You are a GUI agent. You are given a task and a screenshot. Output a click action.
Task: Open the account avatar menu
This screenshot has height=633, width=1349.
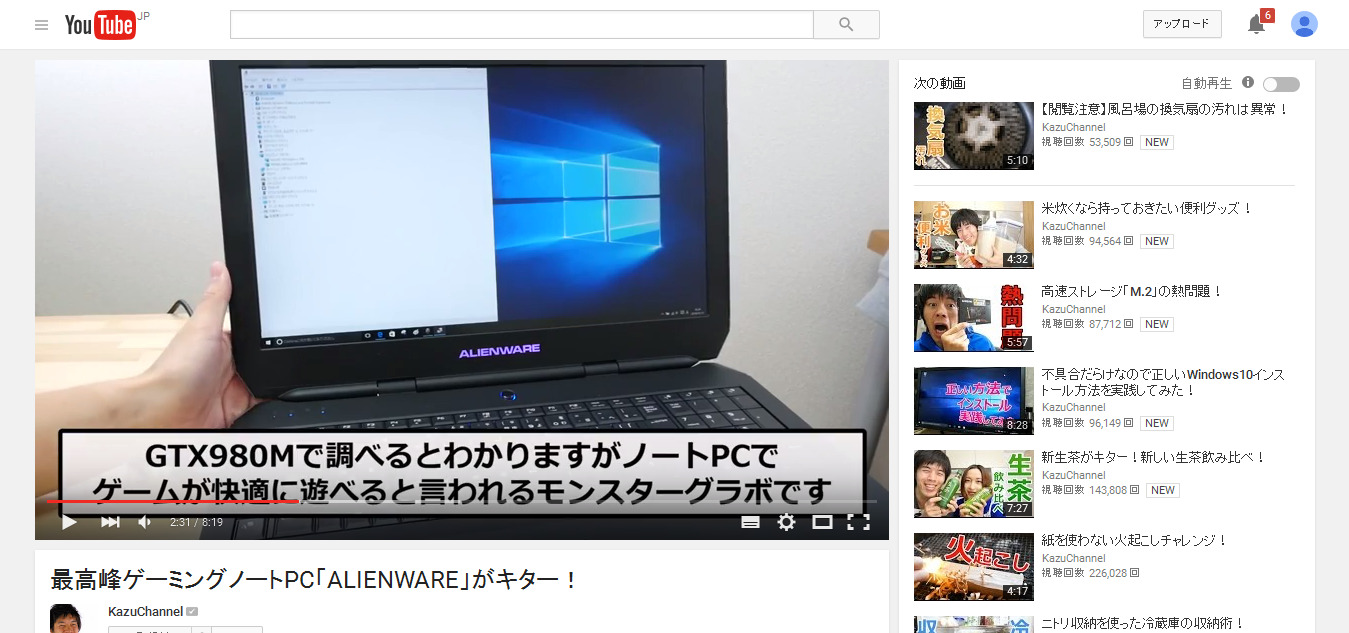pyautogui.click(x=1304, y=25)
